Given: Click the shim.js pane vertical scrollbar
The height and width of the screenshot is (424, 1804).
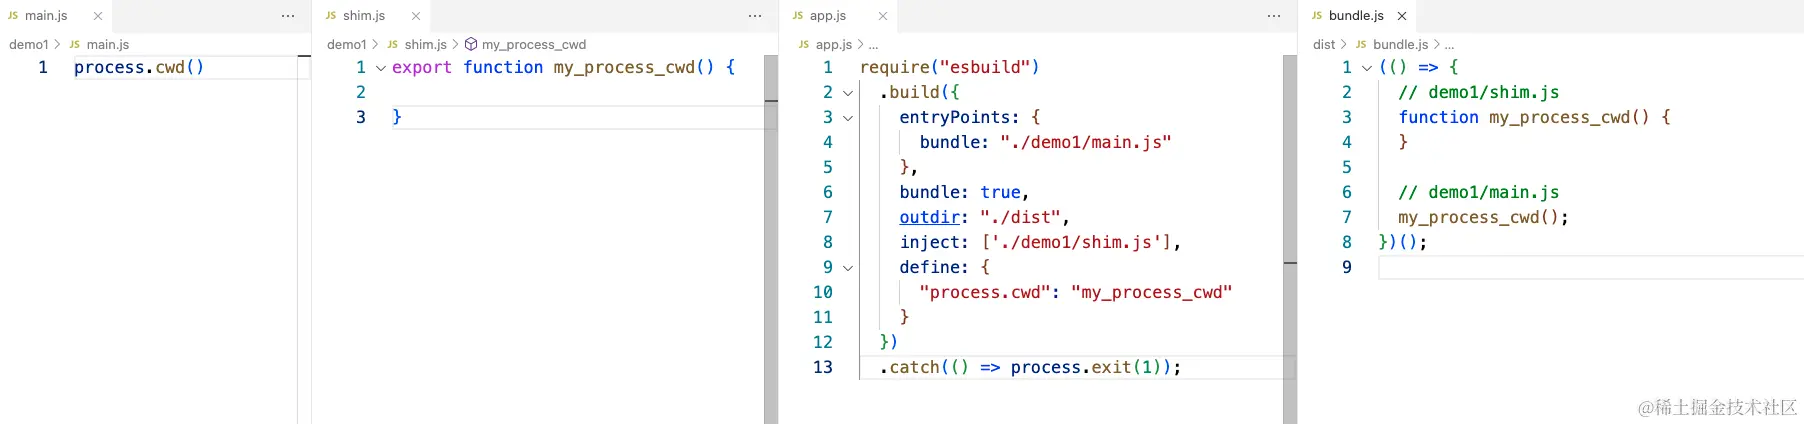Looking at the screenshot, I should pyautogui.click(x=771, y=240).
